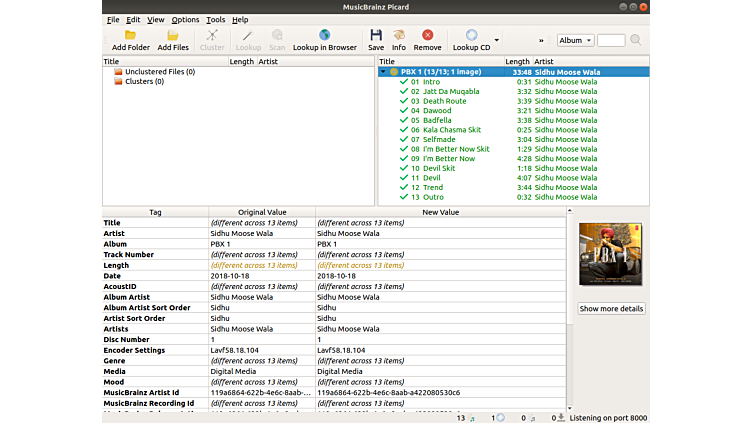752x423 pixels.
Task: Click the Show more details button
Action: pos(612,309)
